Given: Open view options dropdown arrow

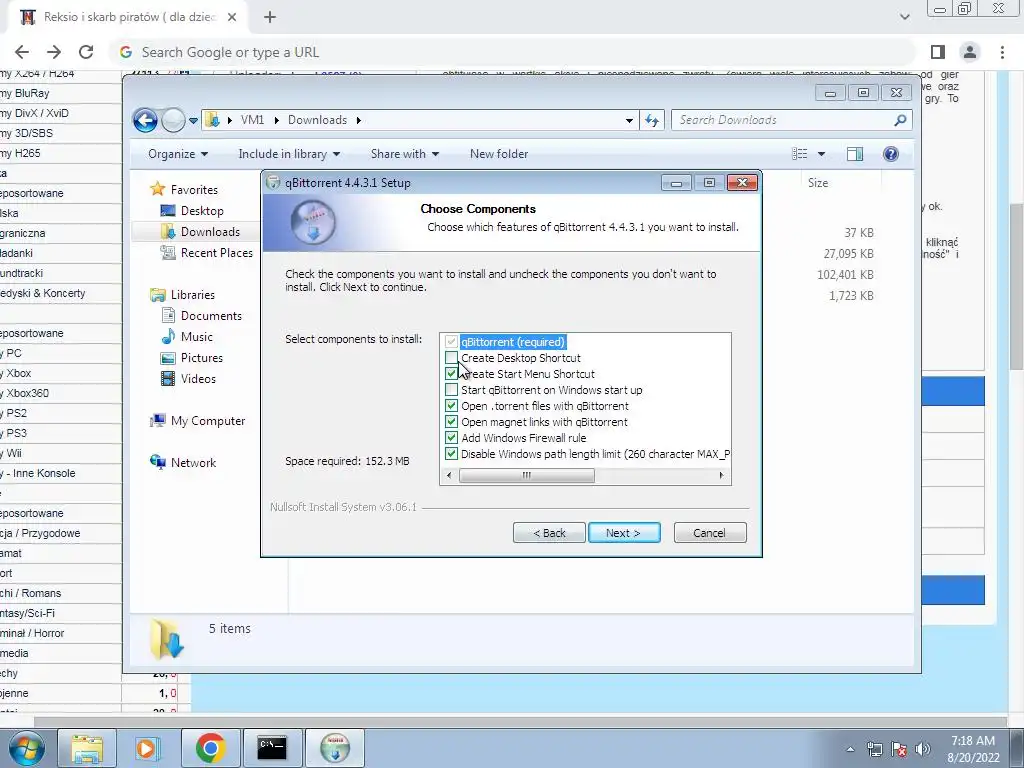Looking at the screenshot, I should click(822, 154).
